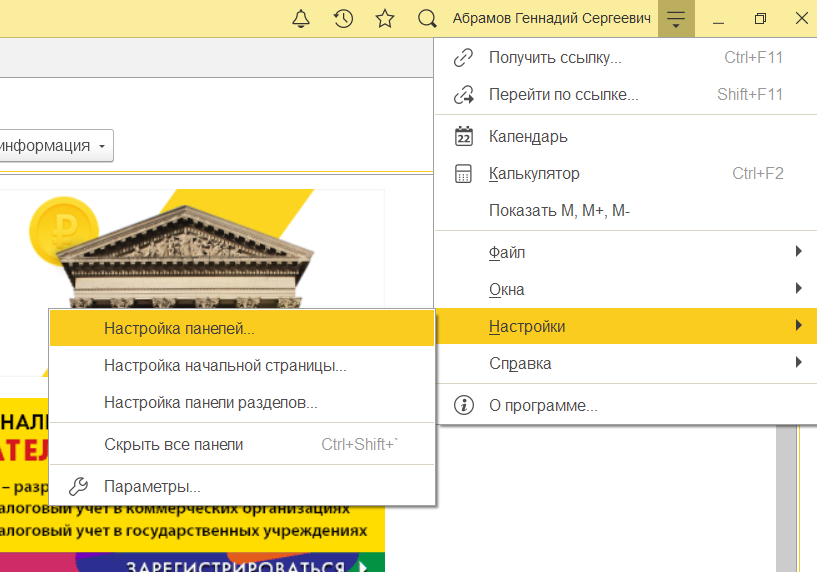The image size is (817, 572).
Task: Open the history clock icon
Action: click(x=343, y=19)
